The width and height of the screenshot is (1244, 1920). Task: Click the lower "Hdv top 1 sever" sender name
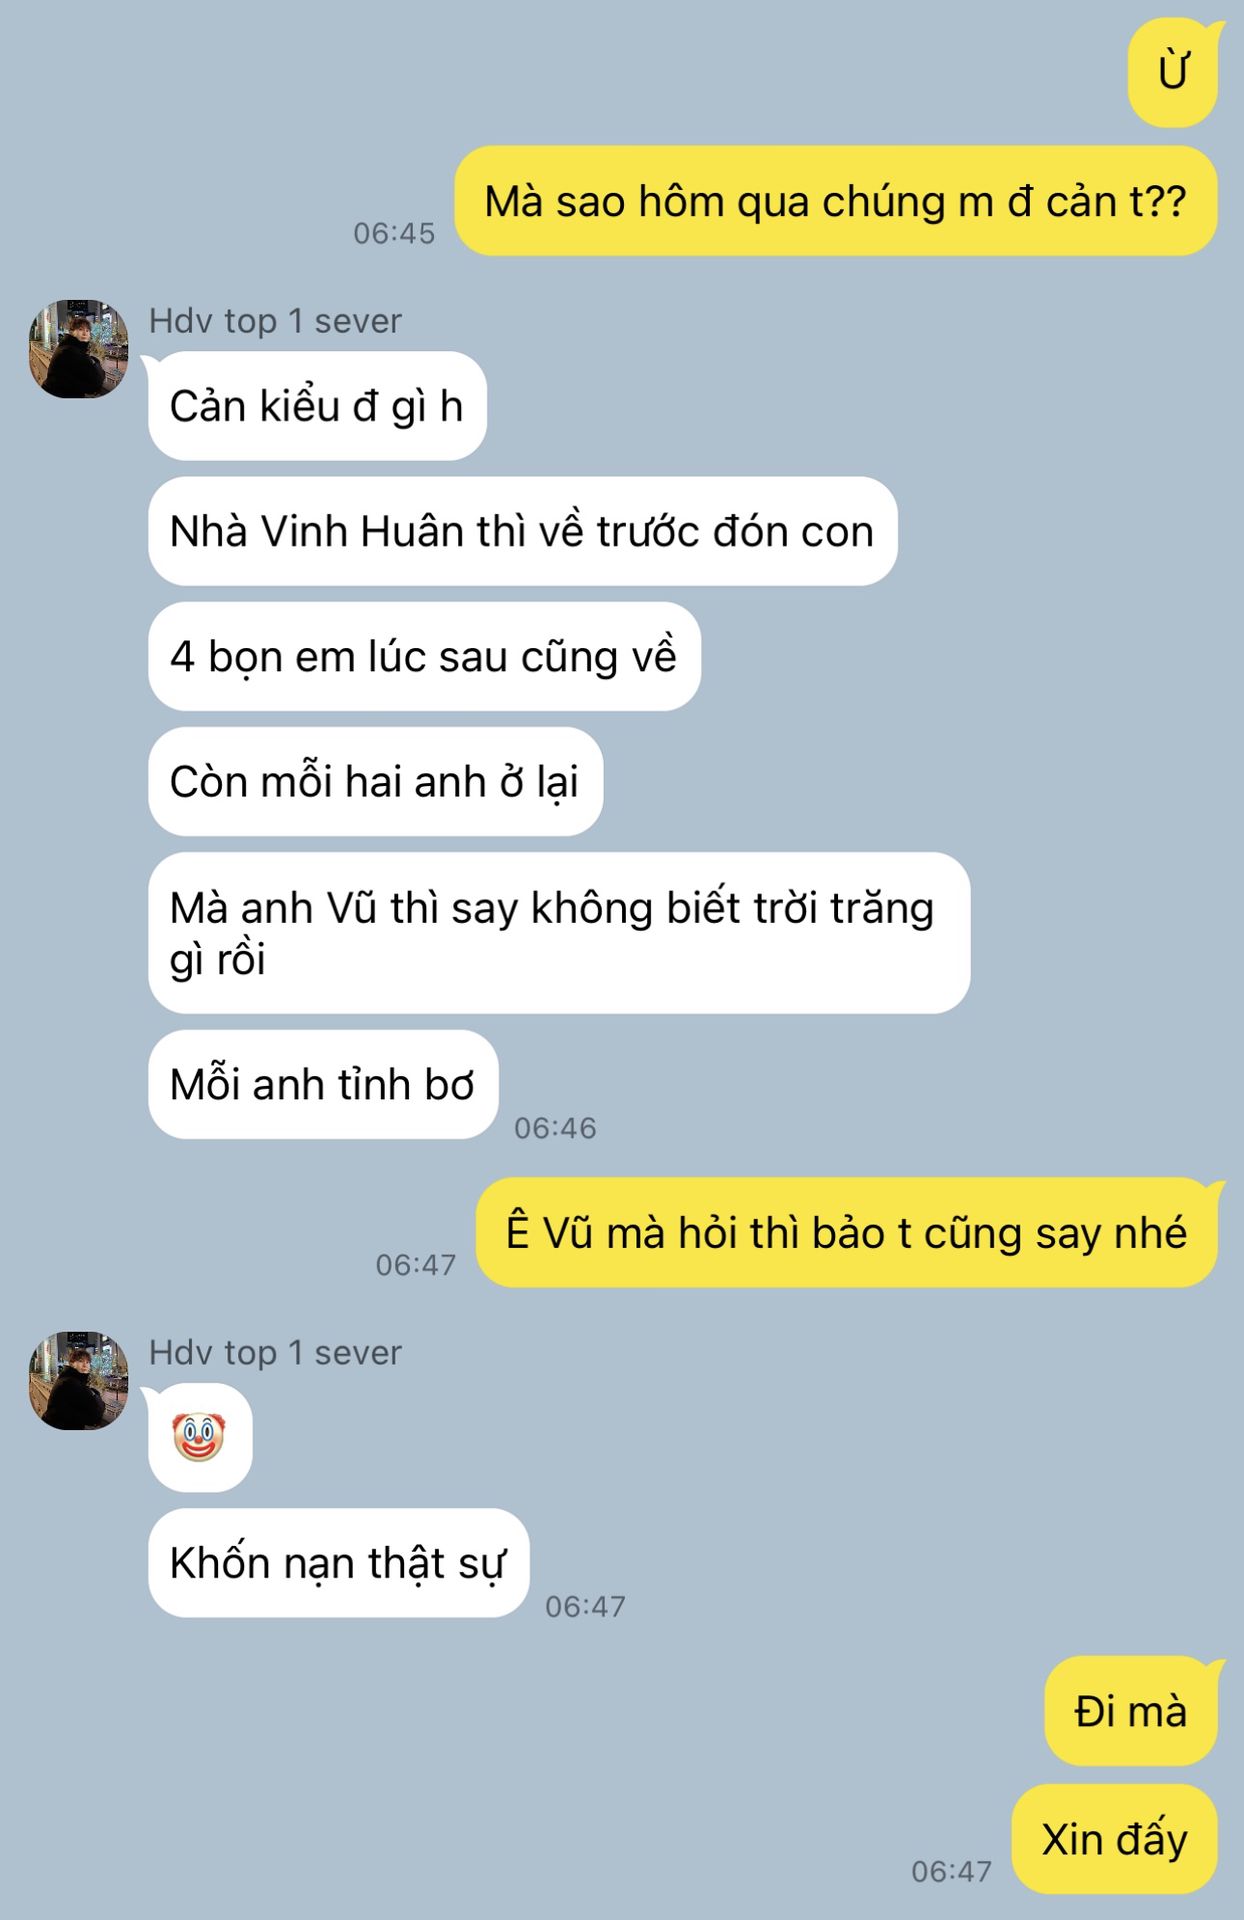275,1353
